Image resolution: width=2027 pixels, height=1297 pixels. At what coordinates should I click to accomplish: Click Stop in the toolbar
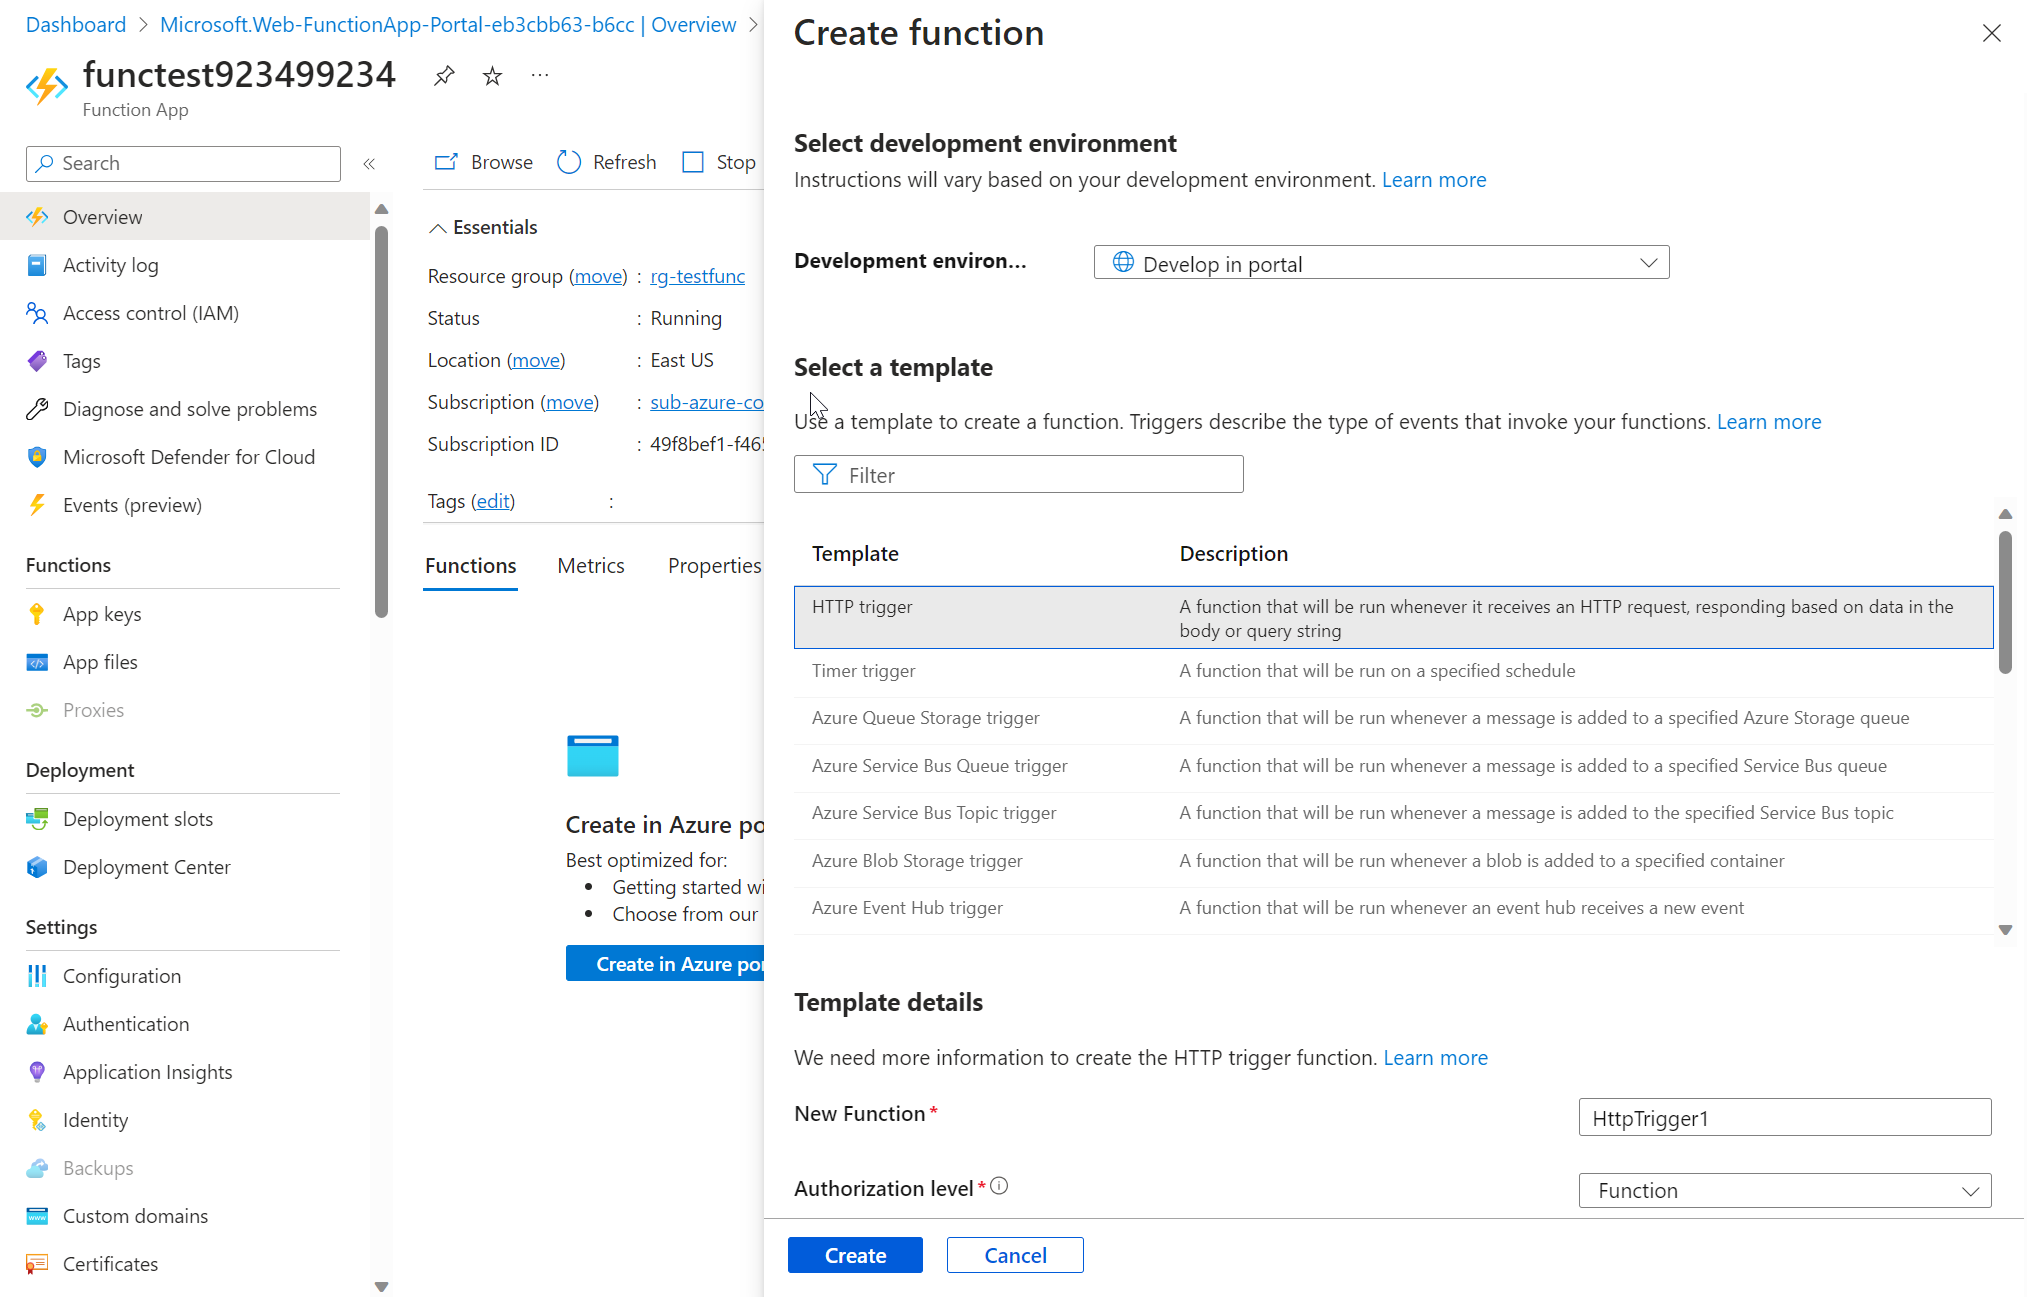[719, 162]
